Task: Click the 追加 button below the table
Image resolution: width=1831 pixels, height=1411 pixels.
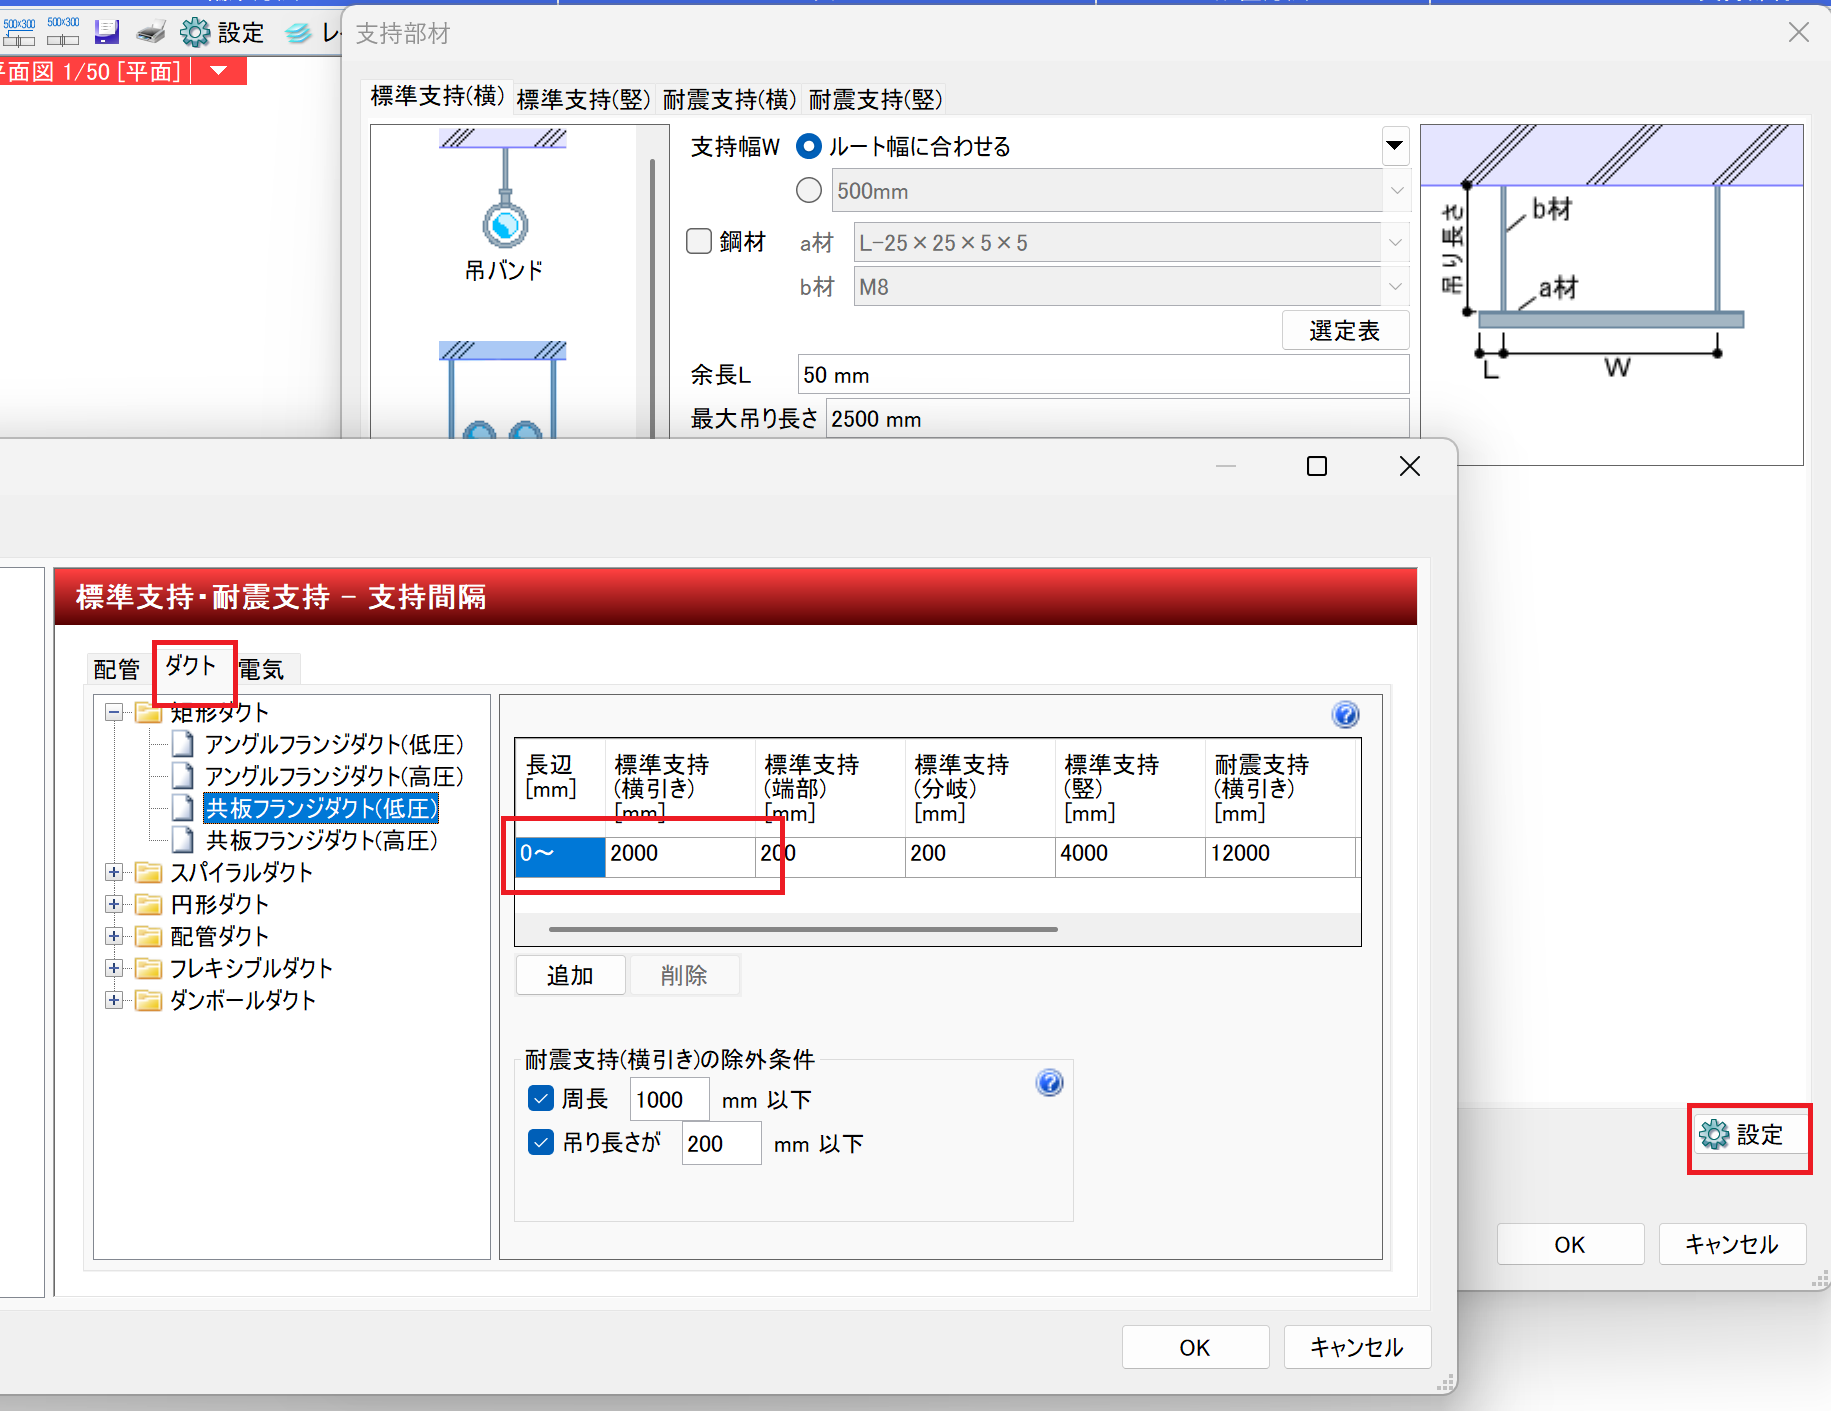Action: (x=570, y=975)
